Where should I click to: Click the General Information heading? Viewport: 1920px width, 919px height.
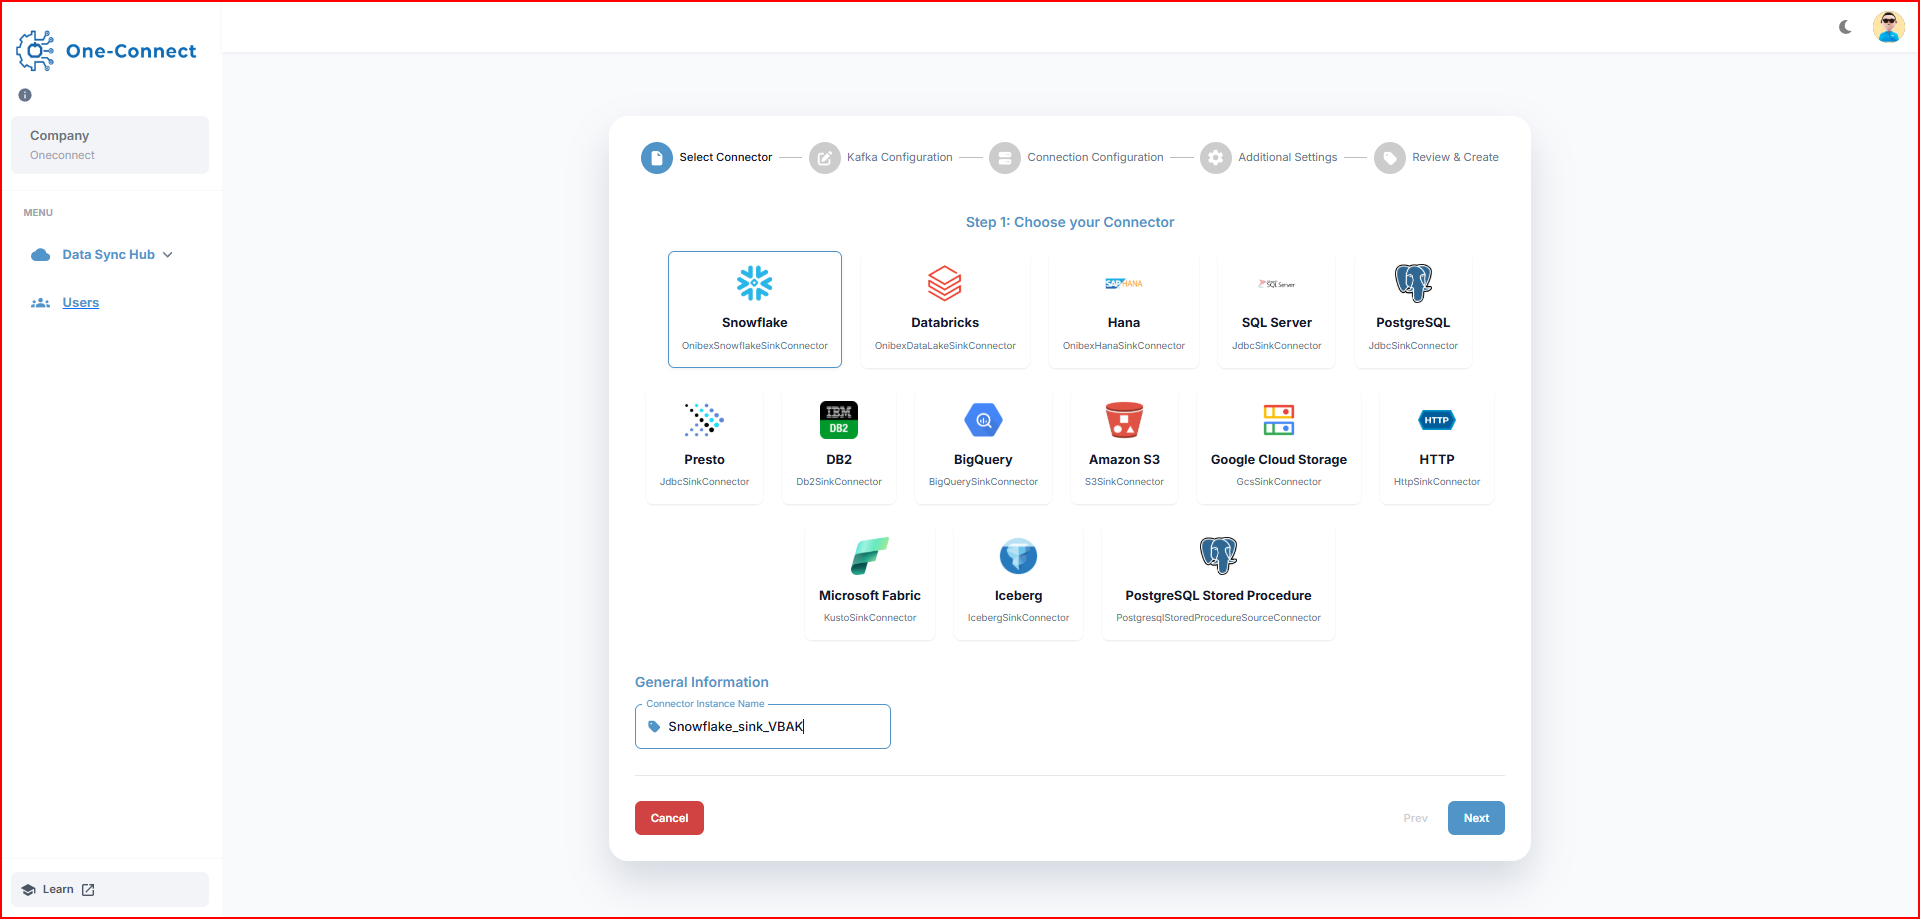[x=702, y=682]
